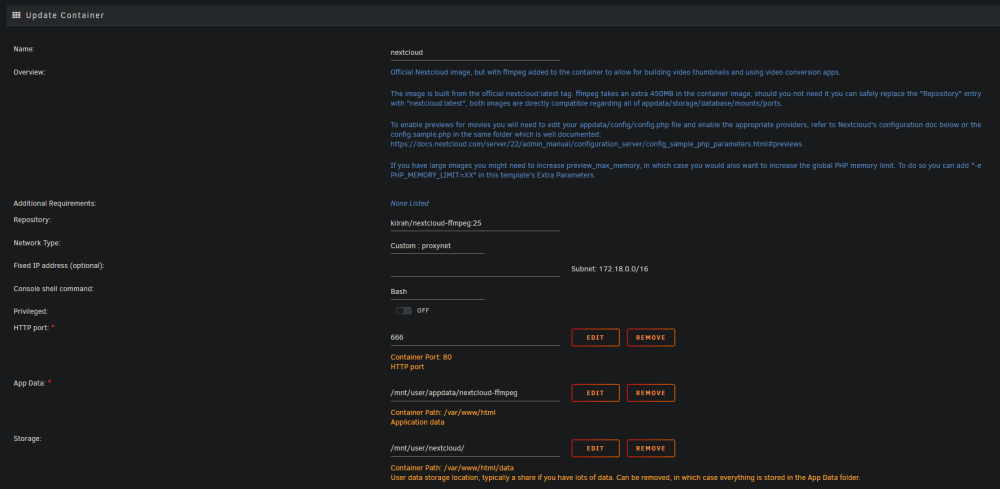
Task: Click the "Privileged:" label
Action: (31, 311)
